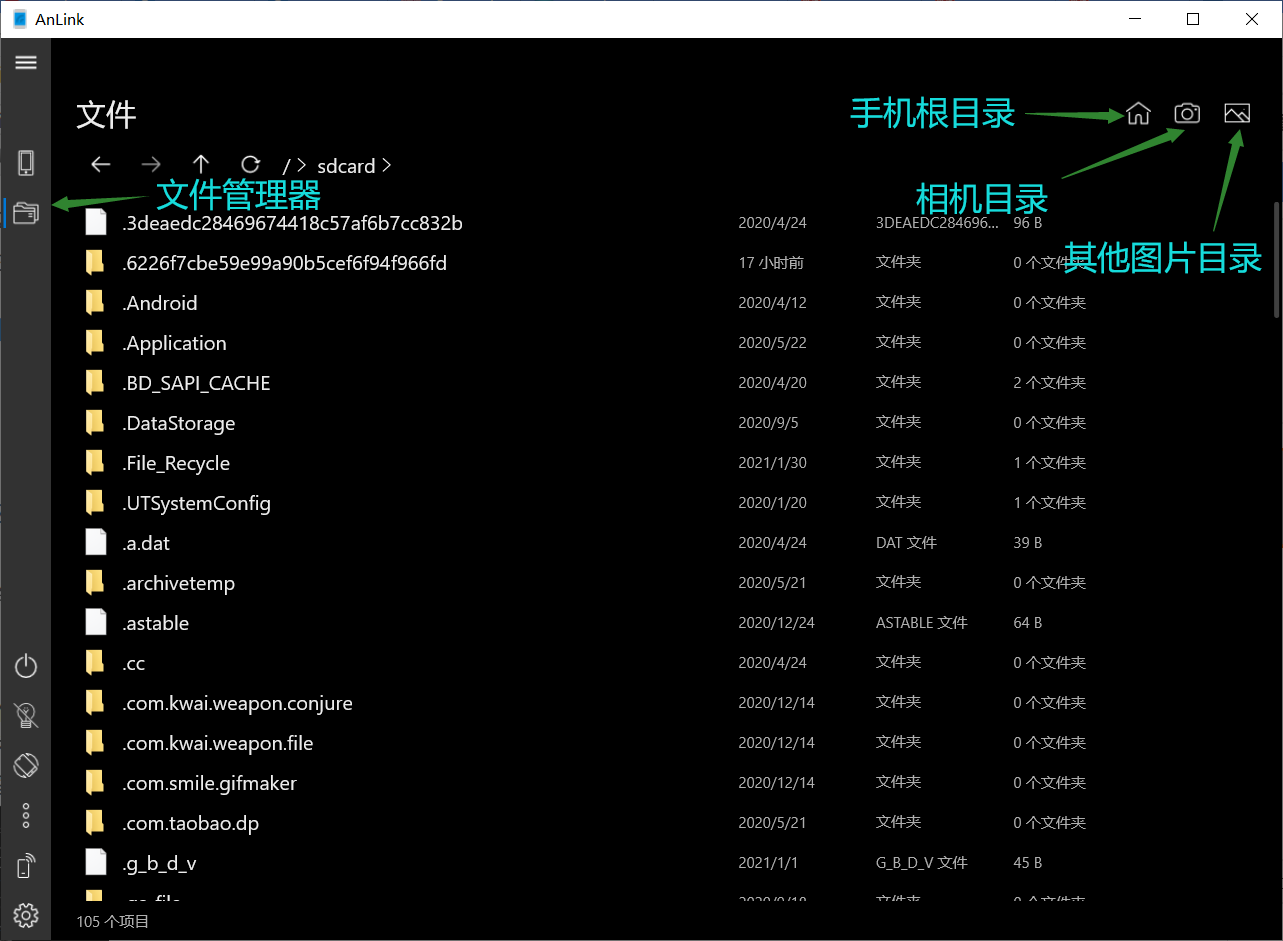Image resolution: width=1283 pixels, height=941 pixels.
Task: Toggle the screen light bulb icon
Action: (x=26, y=715)
